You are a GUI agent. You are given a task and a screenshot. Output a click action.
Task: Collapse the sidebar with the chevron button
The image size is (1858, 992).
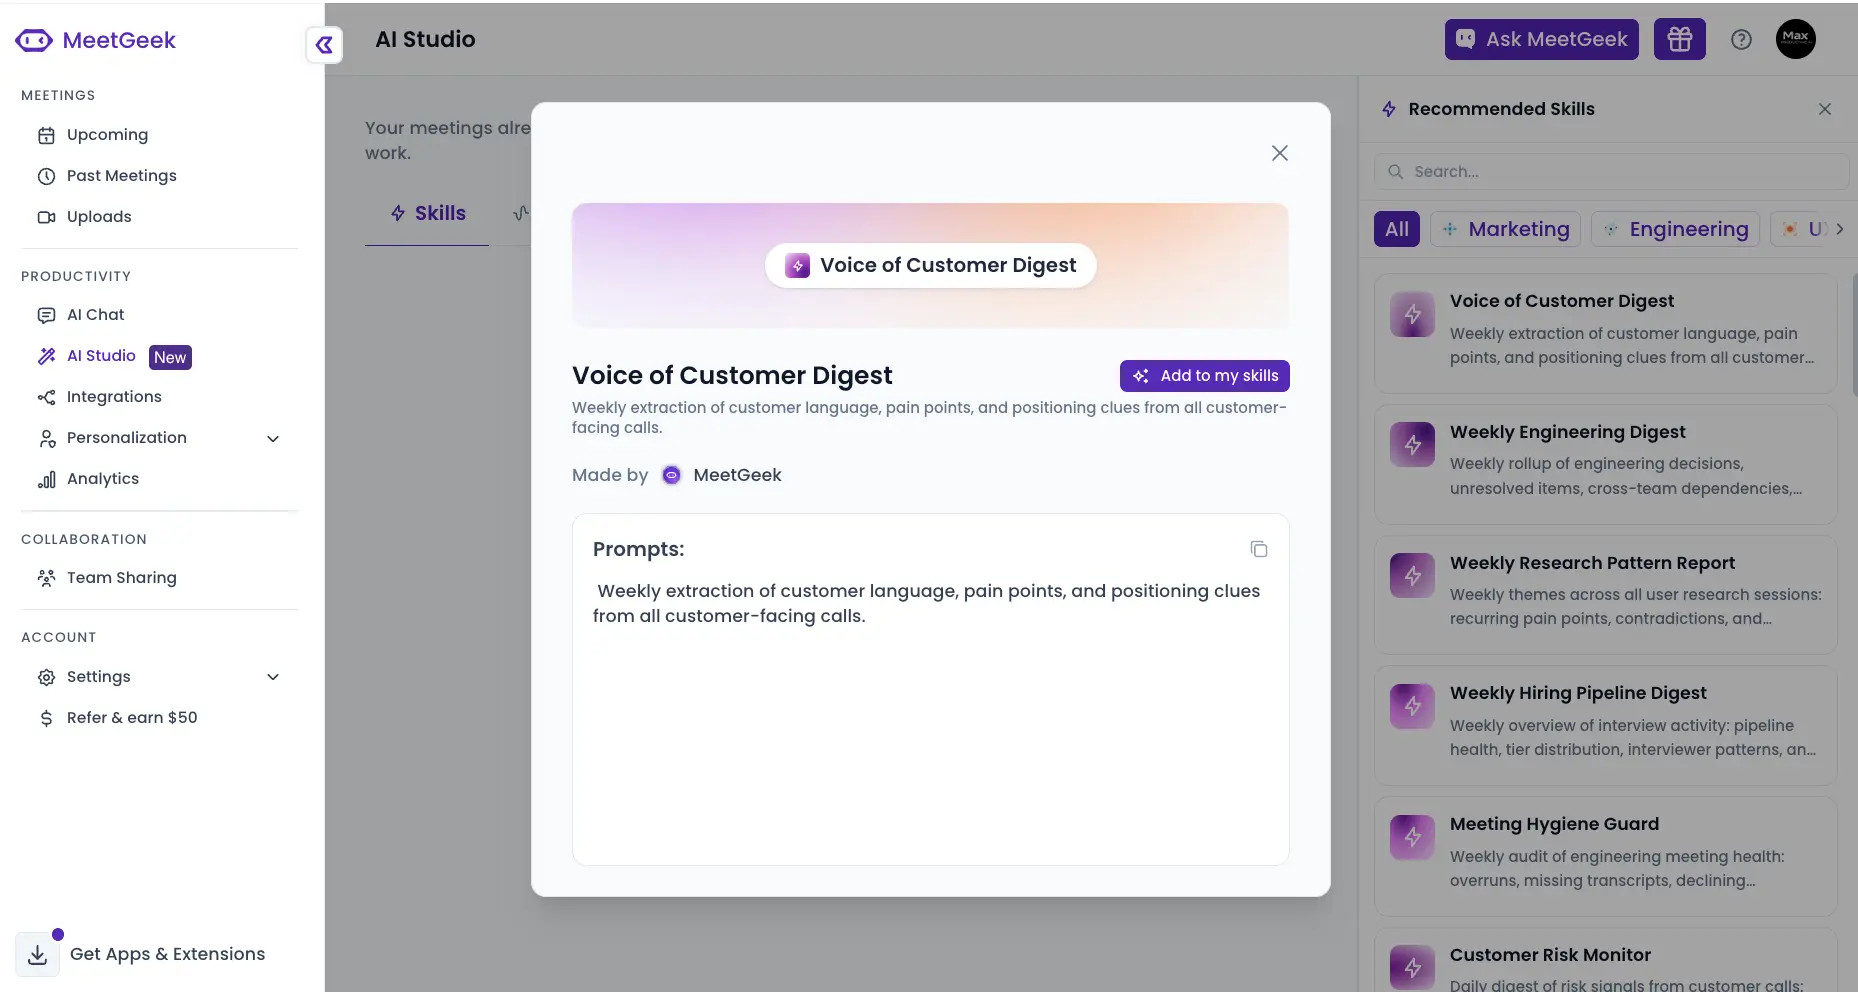[x=324, y=44]
